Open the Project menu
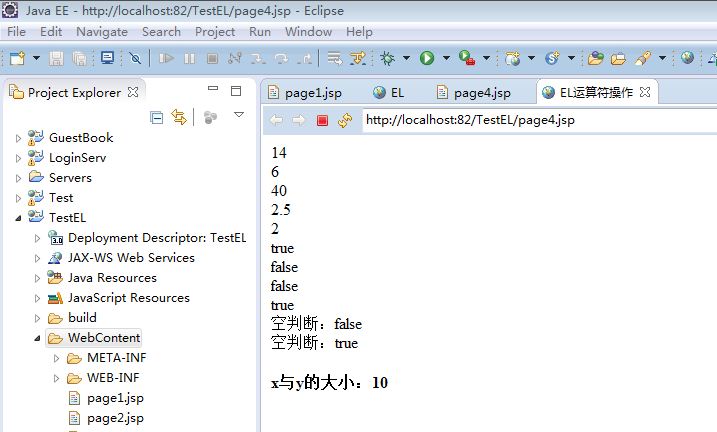717x432 pixels. [215, 32]
